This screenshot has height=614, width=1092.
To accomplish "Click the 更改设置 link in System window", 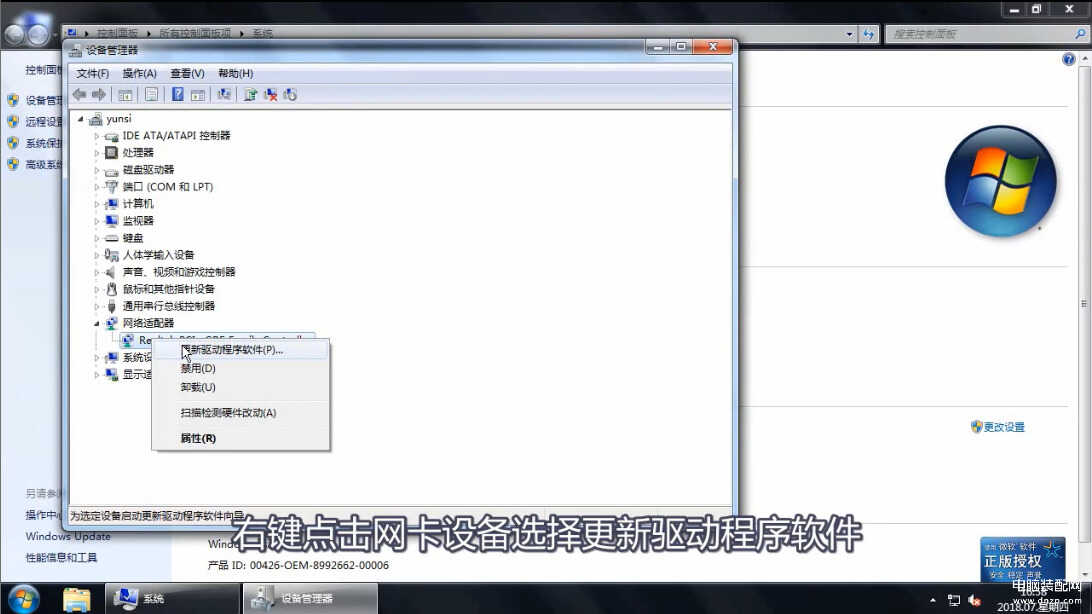I will point(1004,427).
